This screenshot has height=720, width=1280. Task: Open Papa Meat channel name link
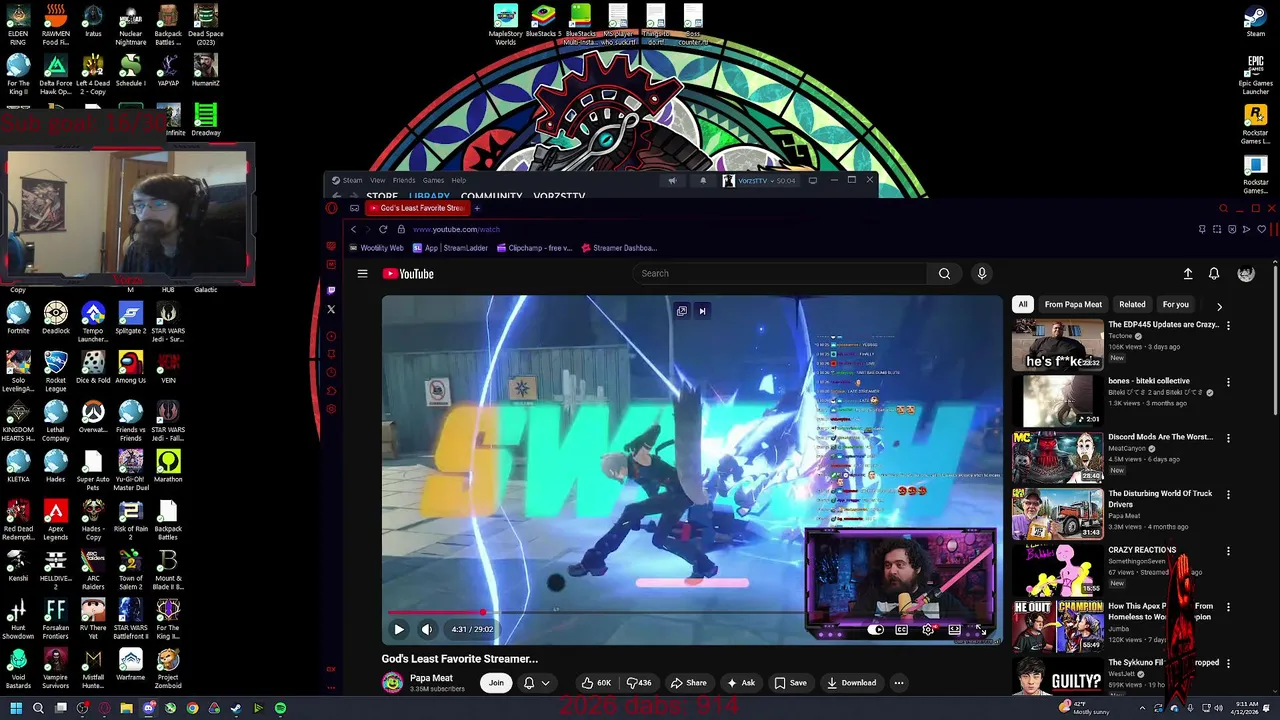431,677
